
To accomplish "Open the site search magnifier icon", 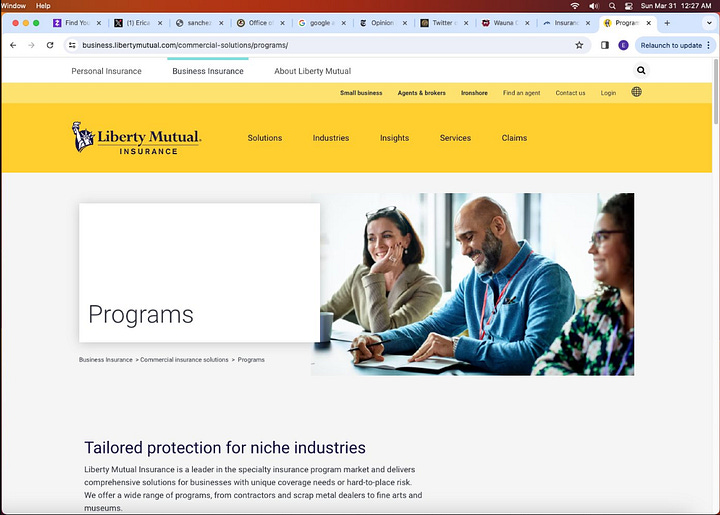I will click(x=641, y=70).
